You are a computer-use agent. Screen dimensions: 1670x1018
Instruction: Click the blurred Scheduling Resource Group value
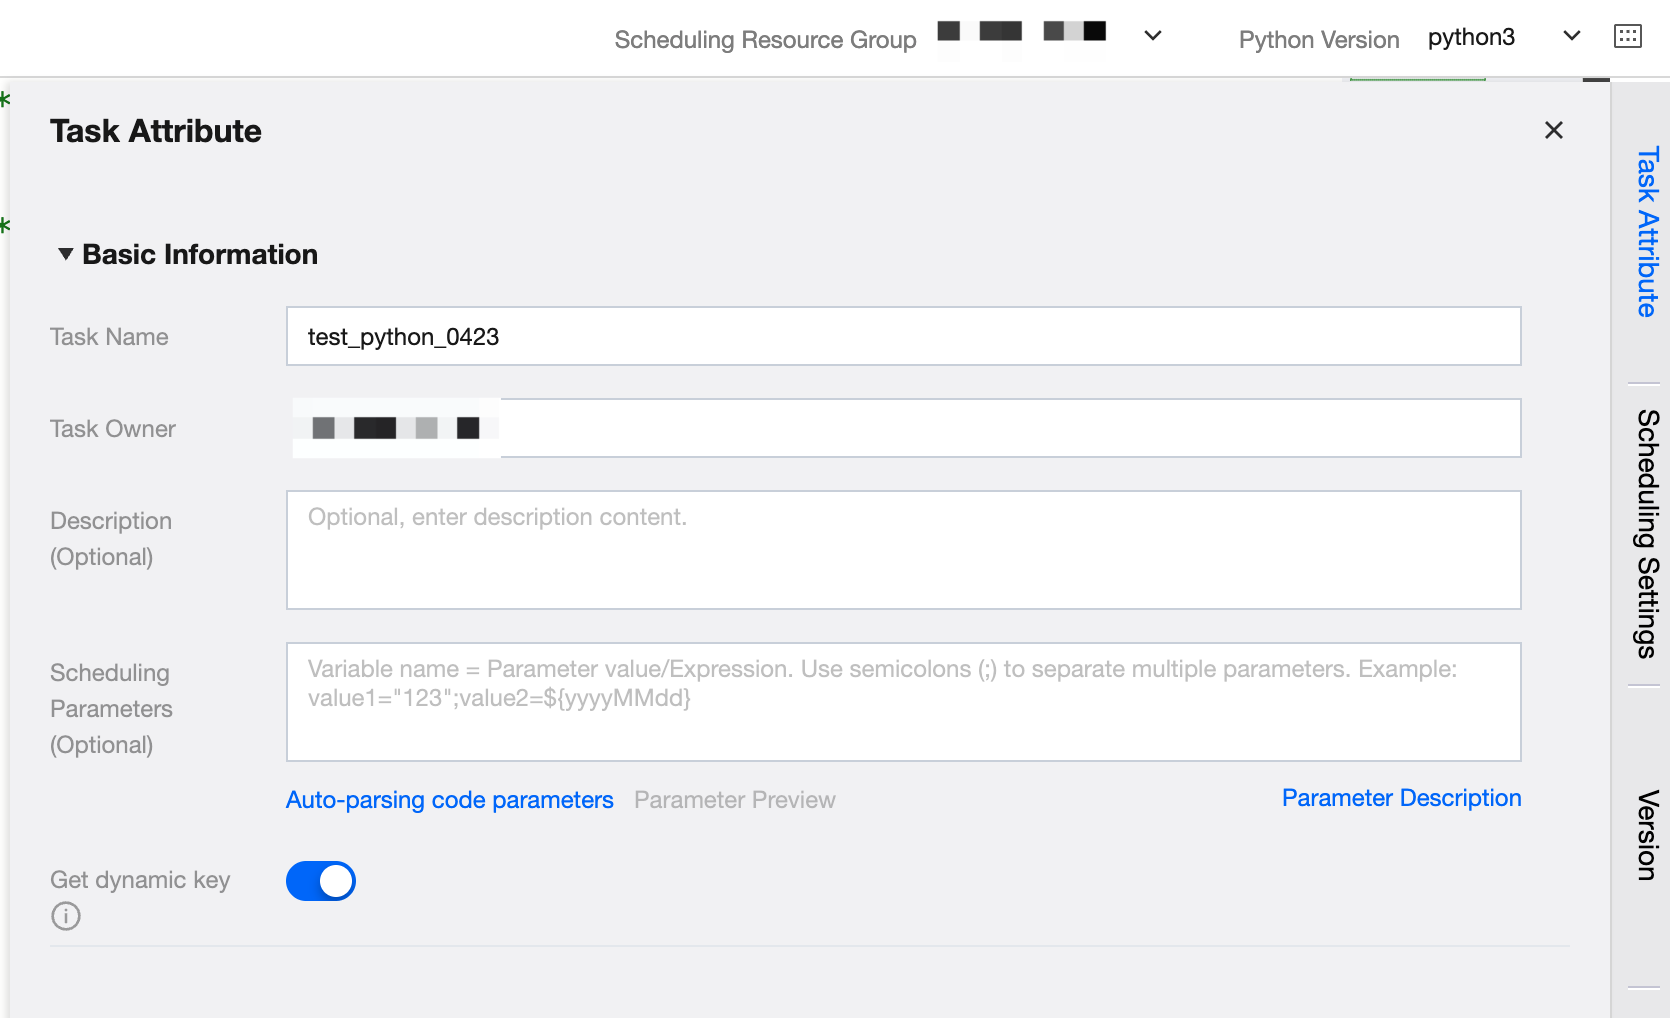(x=1021, y=33)
